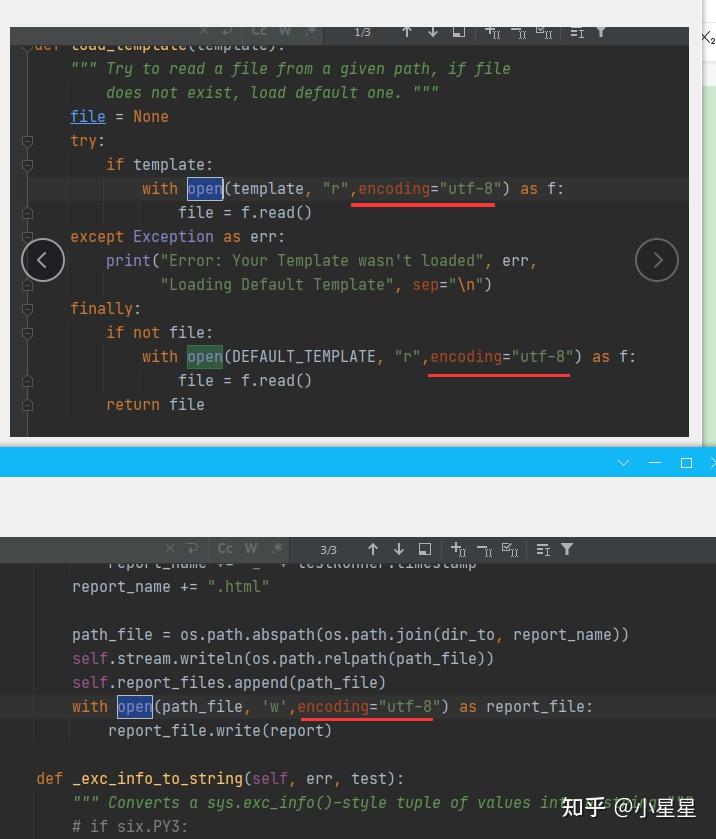This screenshot has width=716, height=839.
Task: Show previous image with left arrow button
Action: click(x=43, y=260)
